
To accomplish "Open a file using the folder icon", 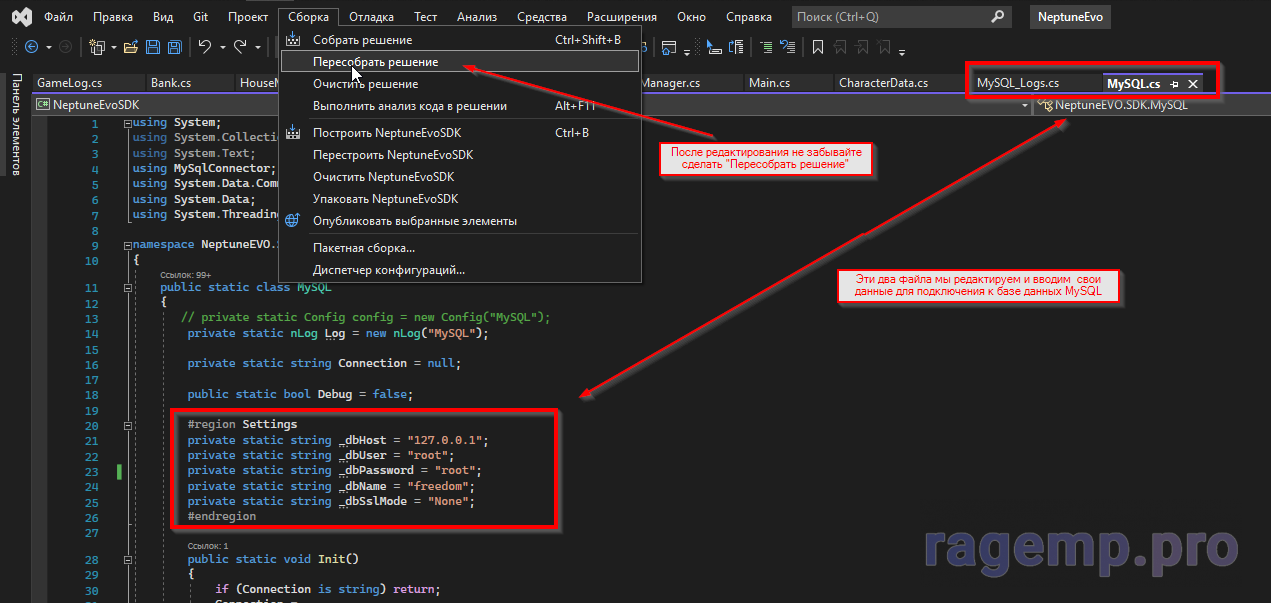I will 132,47.
